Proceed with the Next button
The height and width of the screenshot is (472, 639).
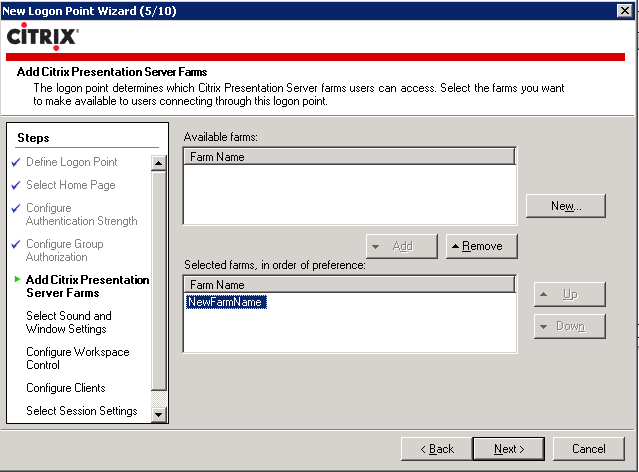[509, 449]
